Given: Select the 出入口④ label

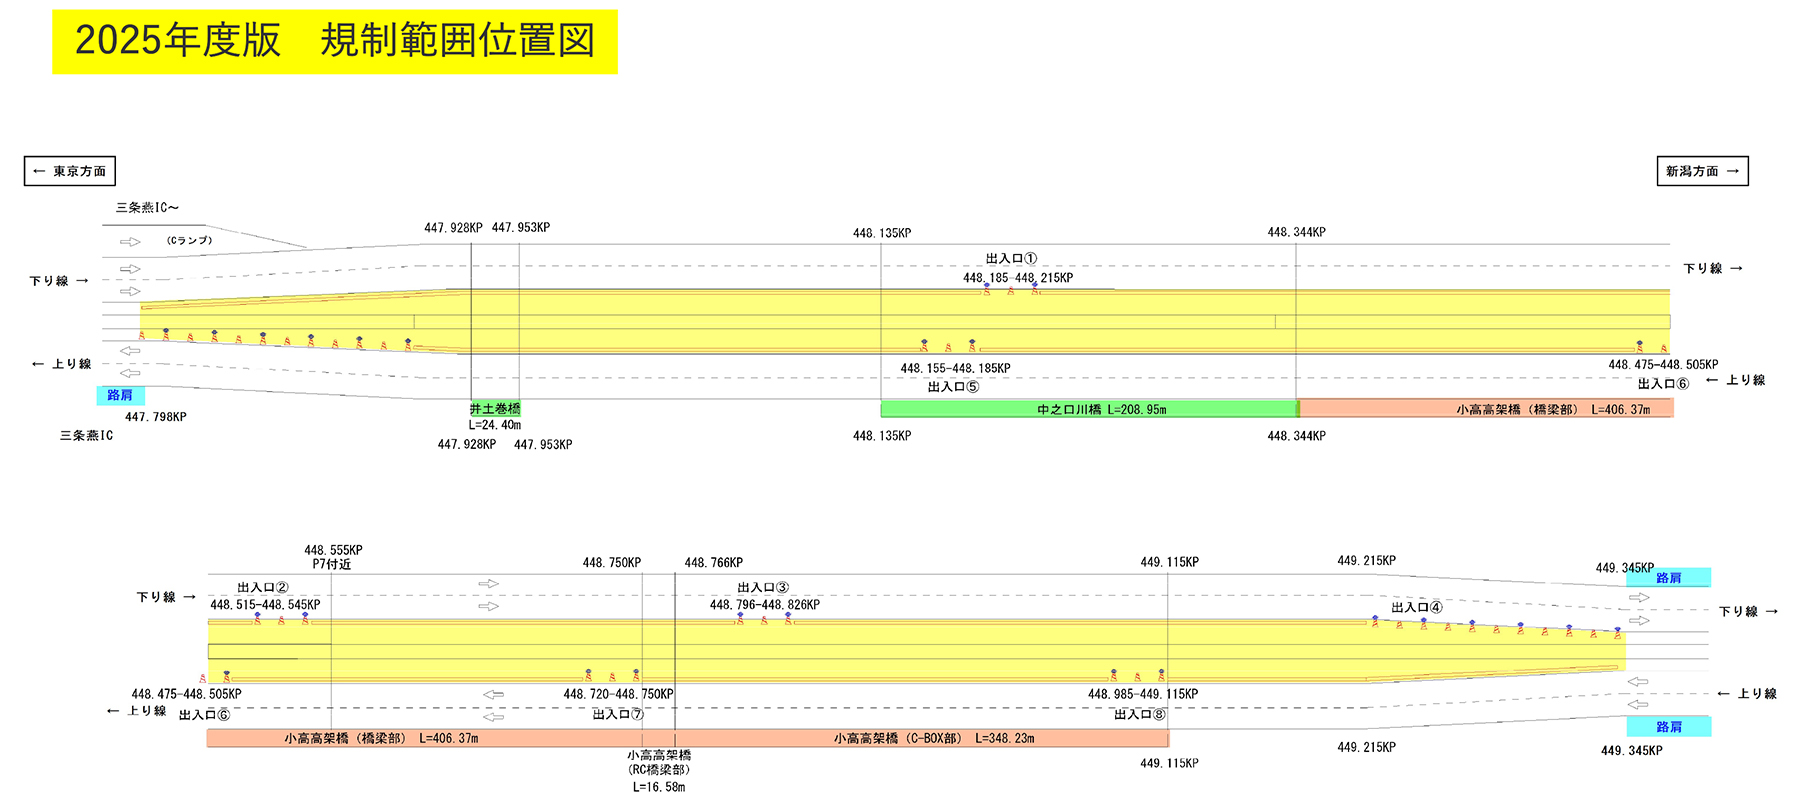Looking at the screenshot, I should point(1416,607).
